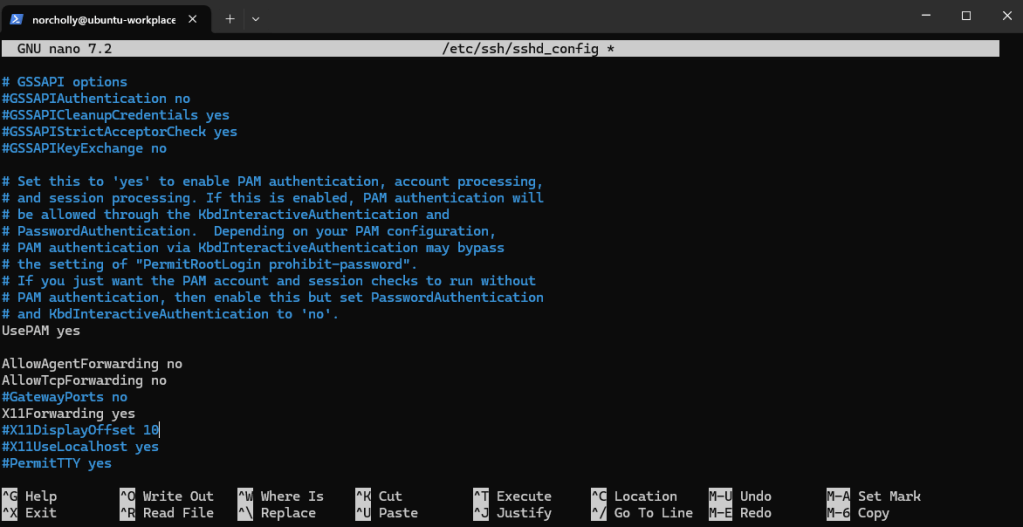Expand the new tab profile dropdown
Viewport: 1023px width, 527px height.
point(255,18)
